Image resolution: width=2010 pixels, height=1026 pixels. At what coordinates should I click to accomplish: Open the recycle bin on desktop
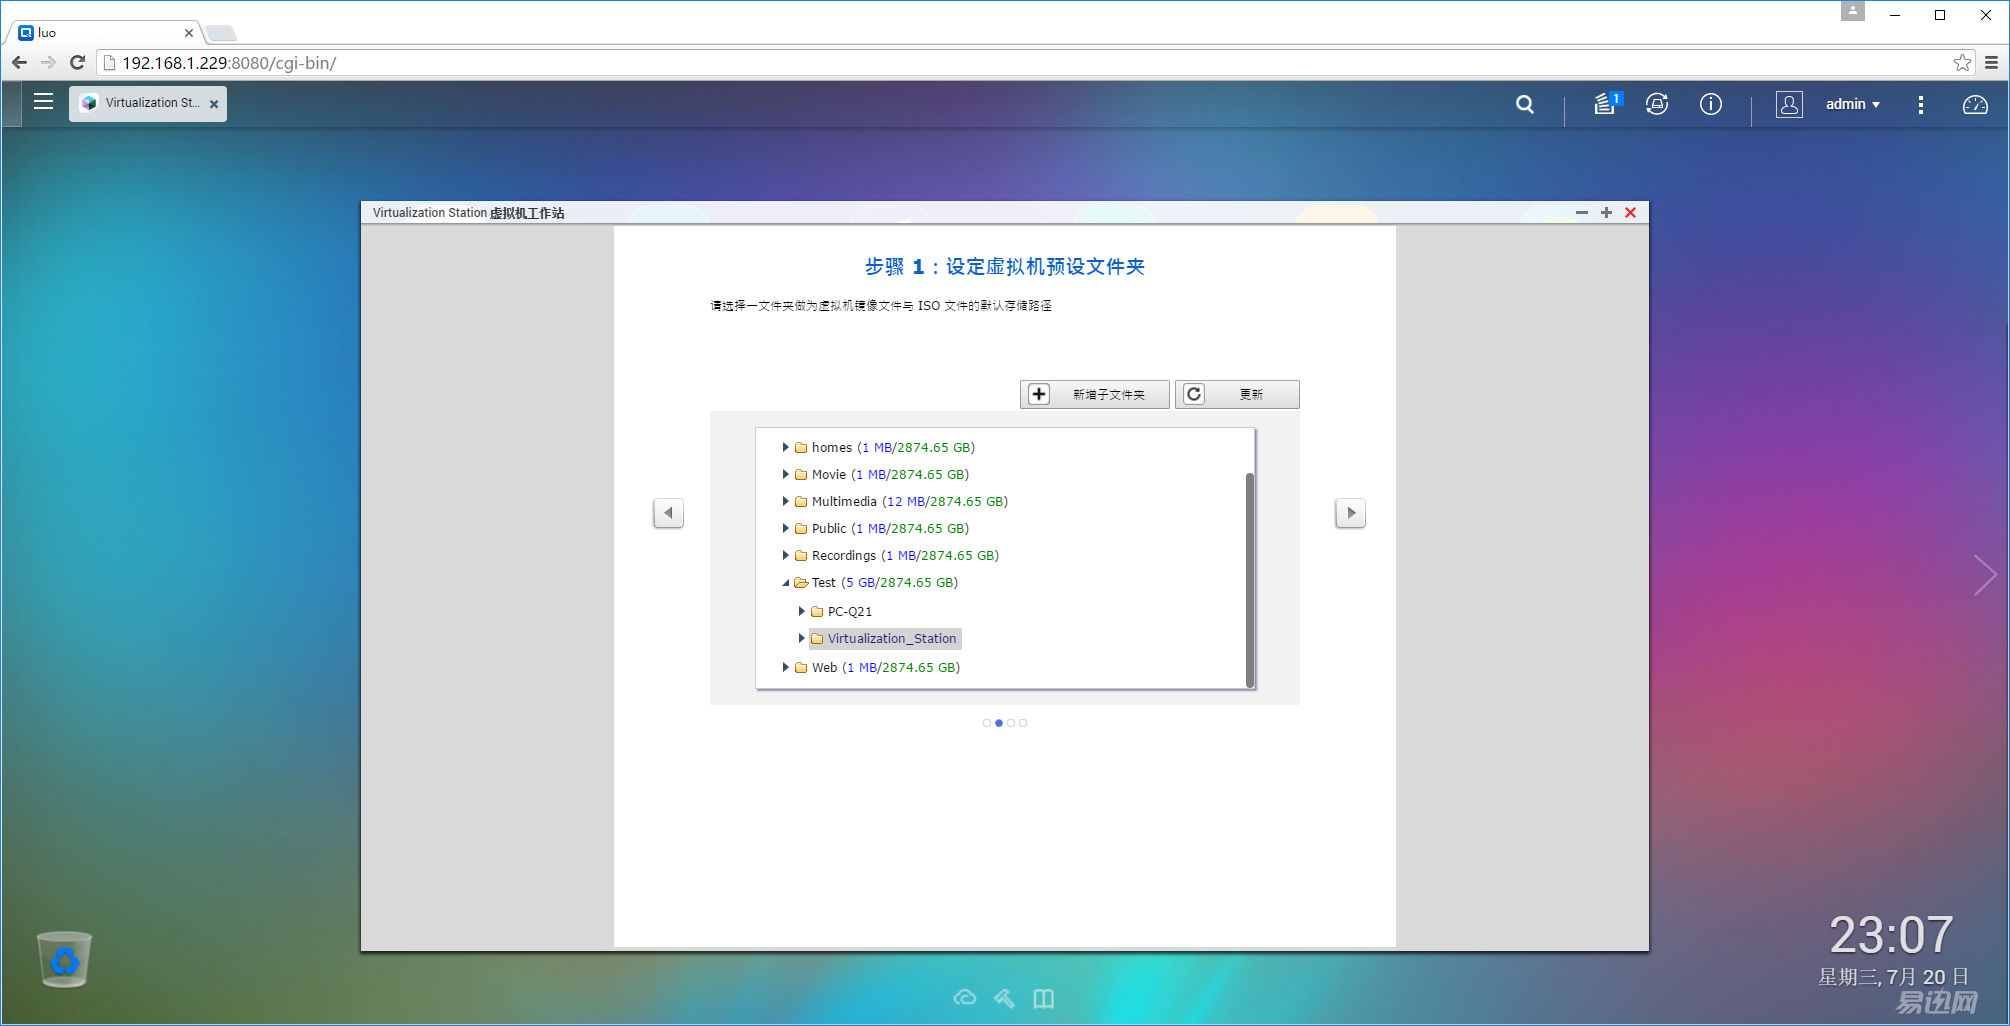click(65, 959)
